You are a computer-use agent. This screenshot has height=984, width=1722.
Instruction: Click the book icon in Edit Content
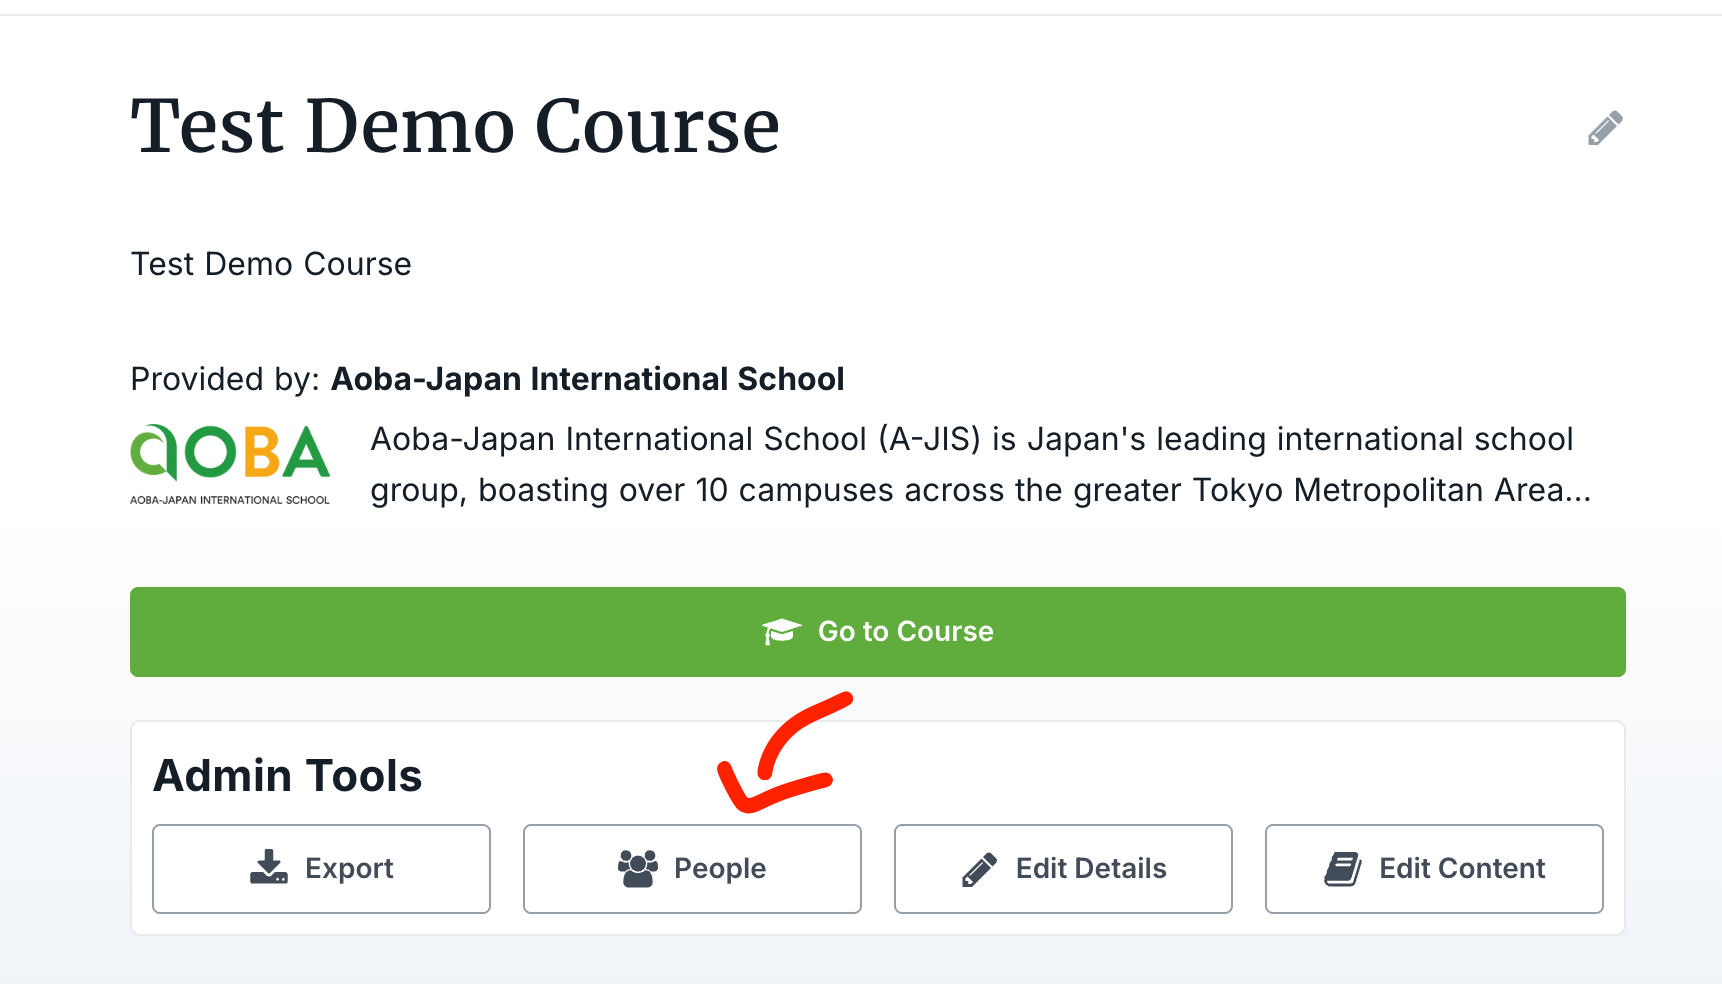tap(1343, 869)
